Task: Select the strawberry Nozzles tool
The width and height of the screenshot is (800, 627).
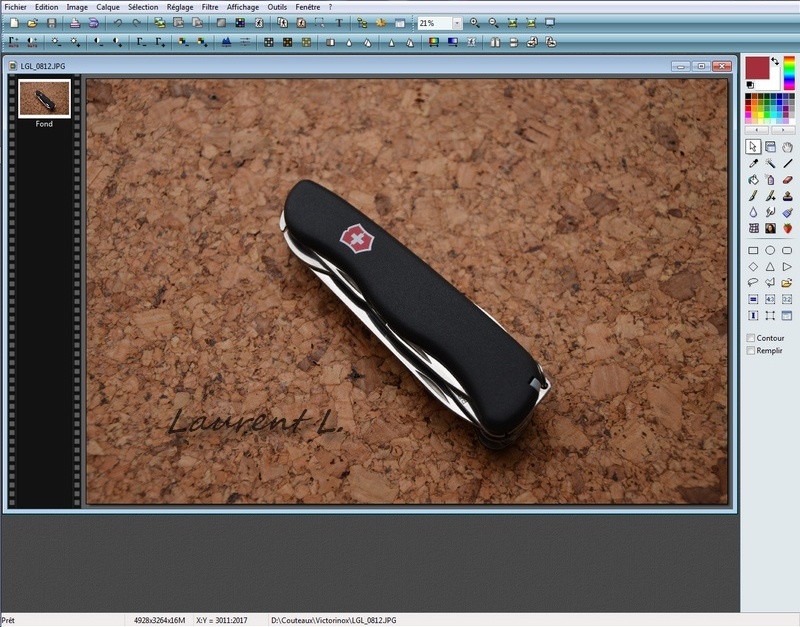Action: 787,229
